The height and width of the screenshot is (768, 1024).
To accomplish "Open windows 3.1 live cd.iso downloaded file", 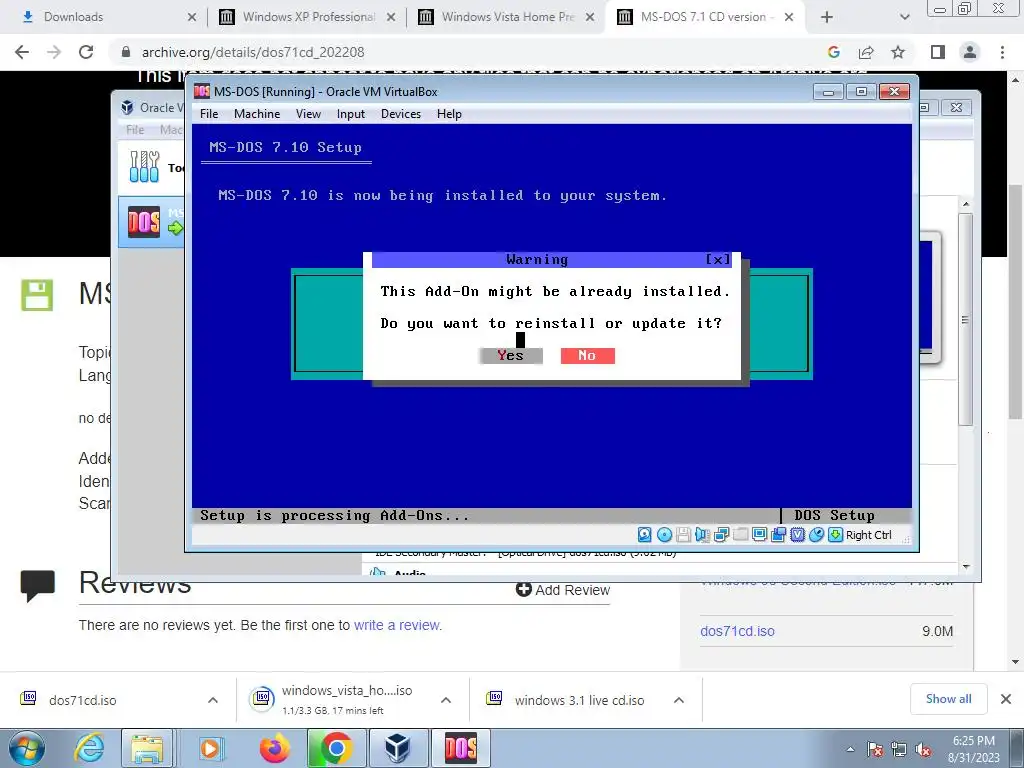I will click(579, 700).
